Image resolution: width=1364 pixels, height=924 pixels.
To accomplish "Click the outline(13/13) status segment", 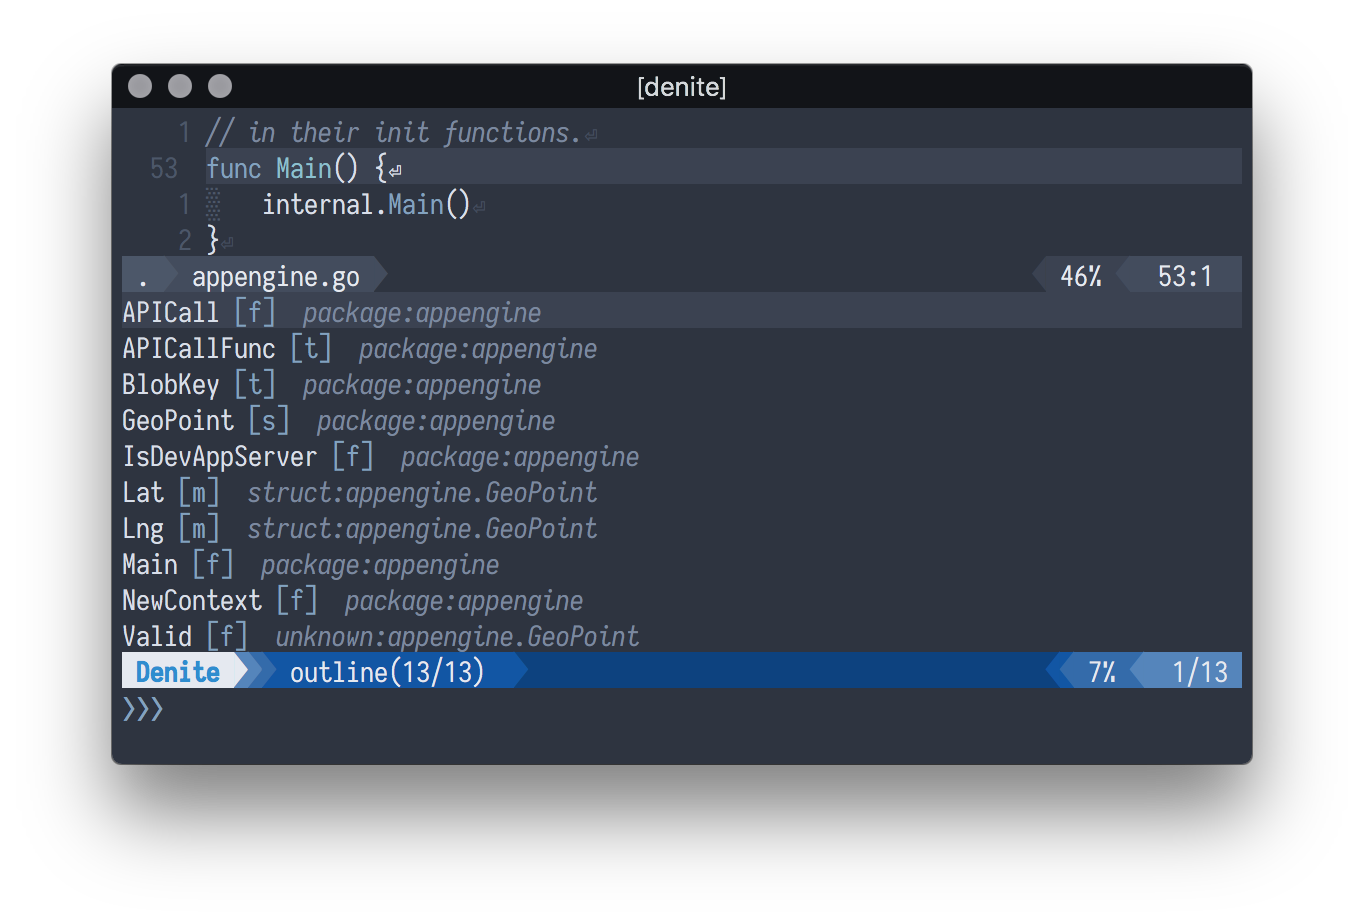I will click(x=387, y=672).
